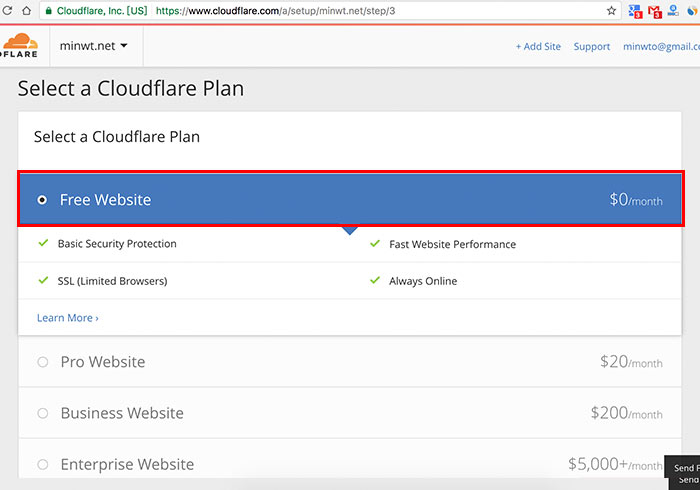Screen dimensions: 700x490
Task: Open Google Translate extension icon
Action: coord(635,11)
